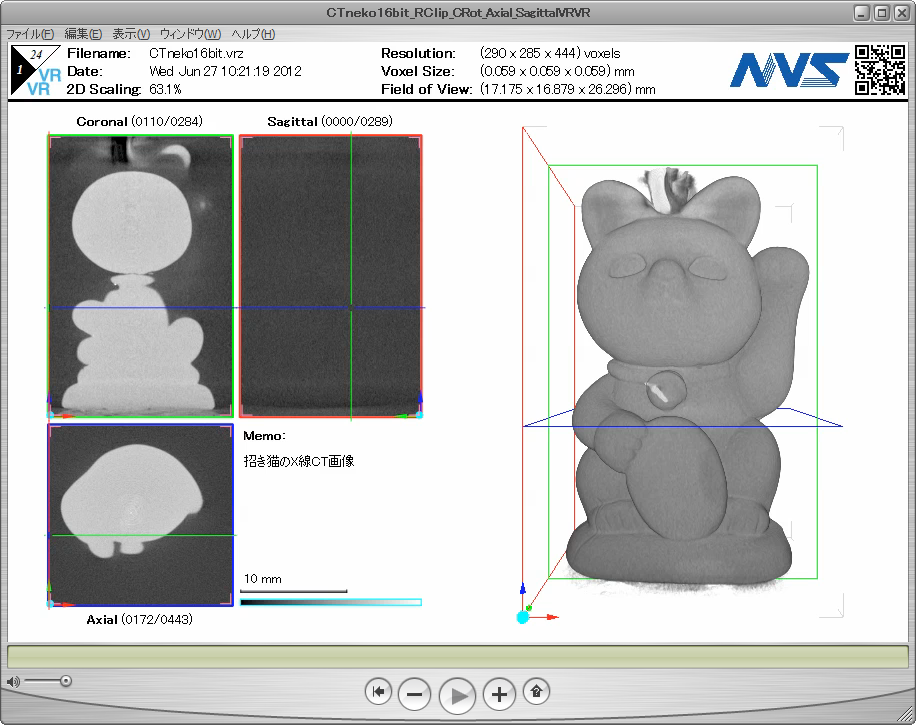Click the red X-axis arrow in the 3D view
Image resolution: width=916 pixels, height=725 pixels.
coord(551,617)
